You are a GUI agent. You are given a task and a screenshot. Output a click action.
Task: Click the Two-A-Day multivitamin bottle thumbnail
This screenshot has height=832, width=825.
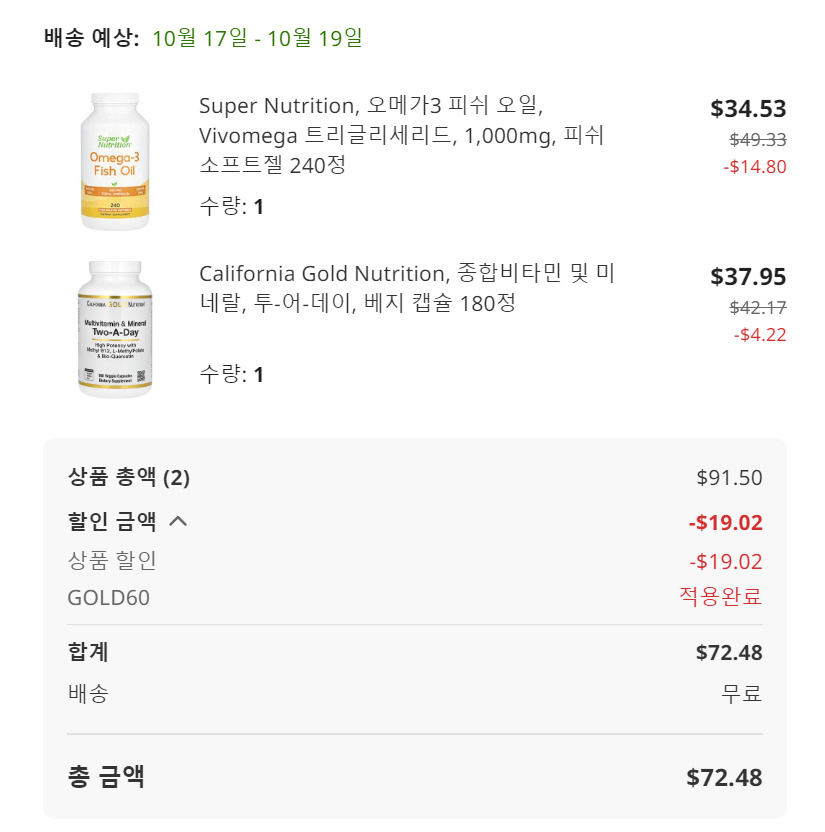[115, 329]
